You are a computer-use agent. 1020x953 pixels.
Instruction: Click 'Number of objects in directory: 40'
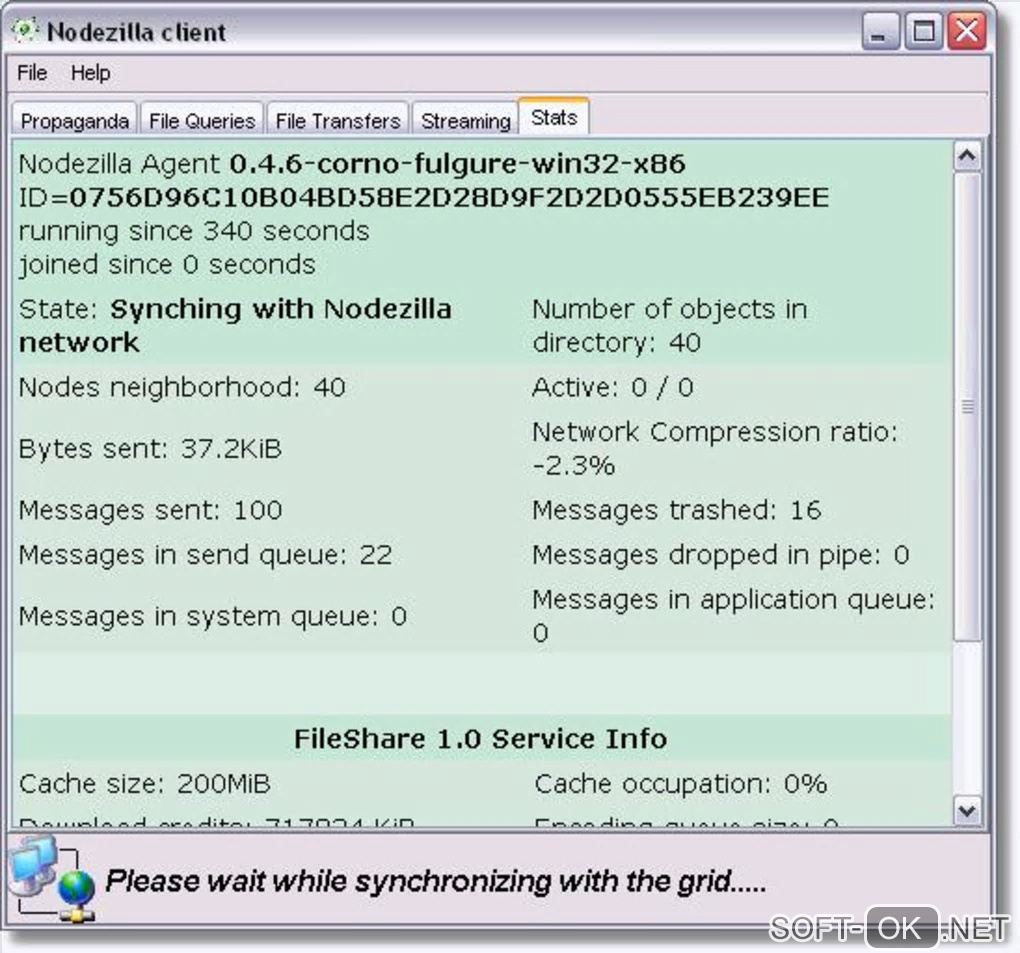669,325
